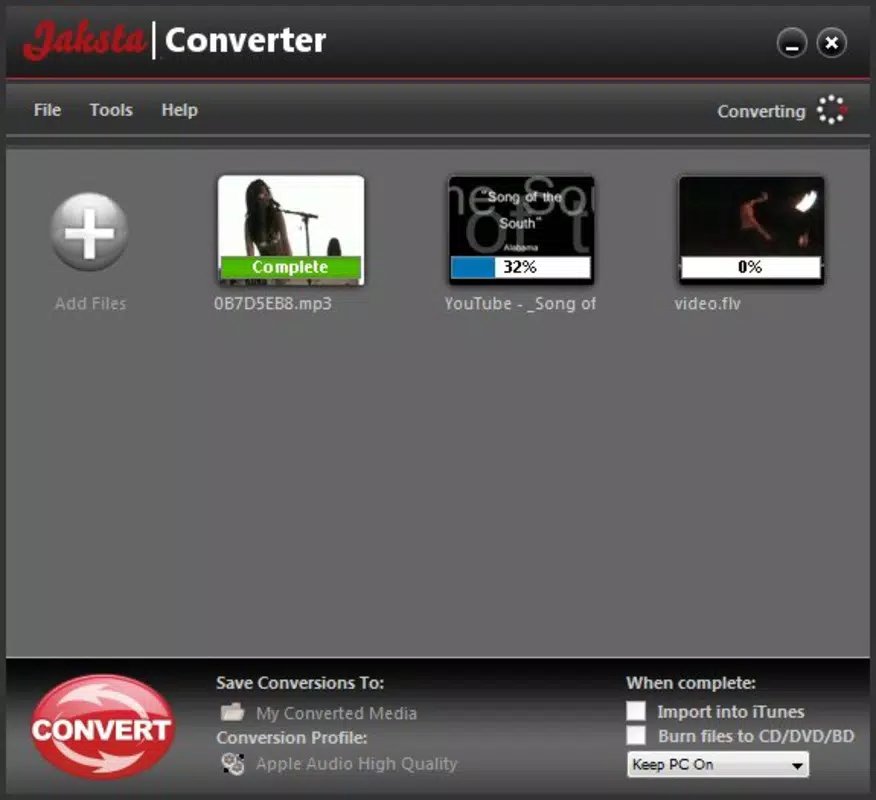This screenshot has width=876, height=800.
Task: Click the conversion profile gears icon
Action: point(232,764)
